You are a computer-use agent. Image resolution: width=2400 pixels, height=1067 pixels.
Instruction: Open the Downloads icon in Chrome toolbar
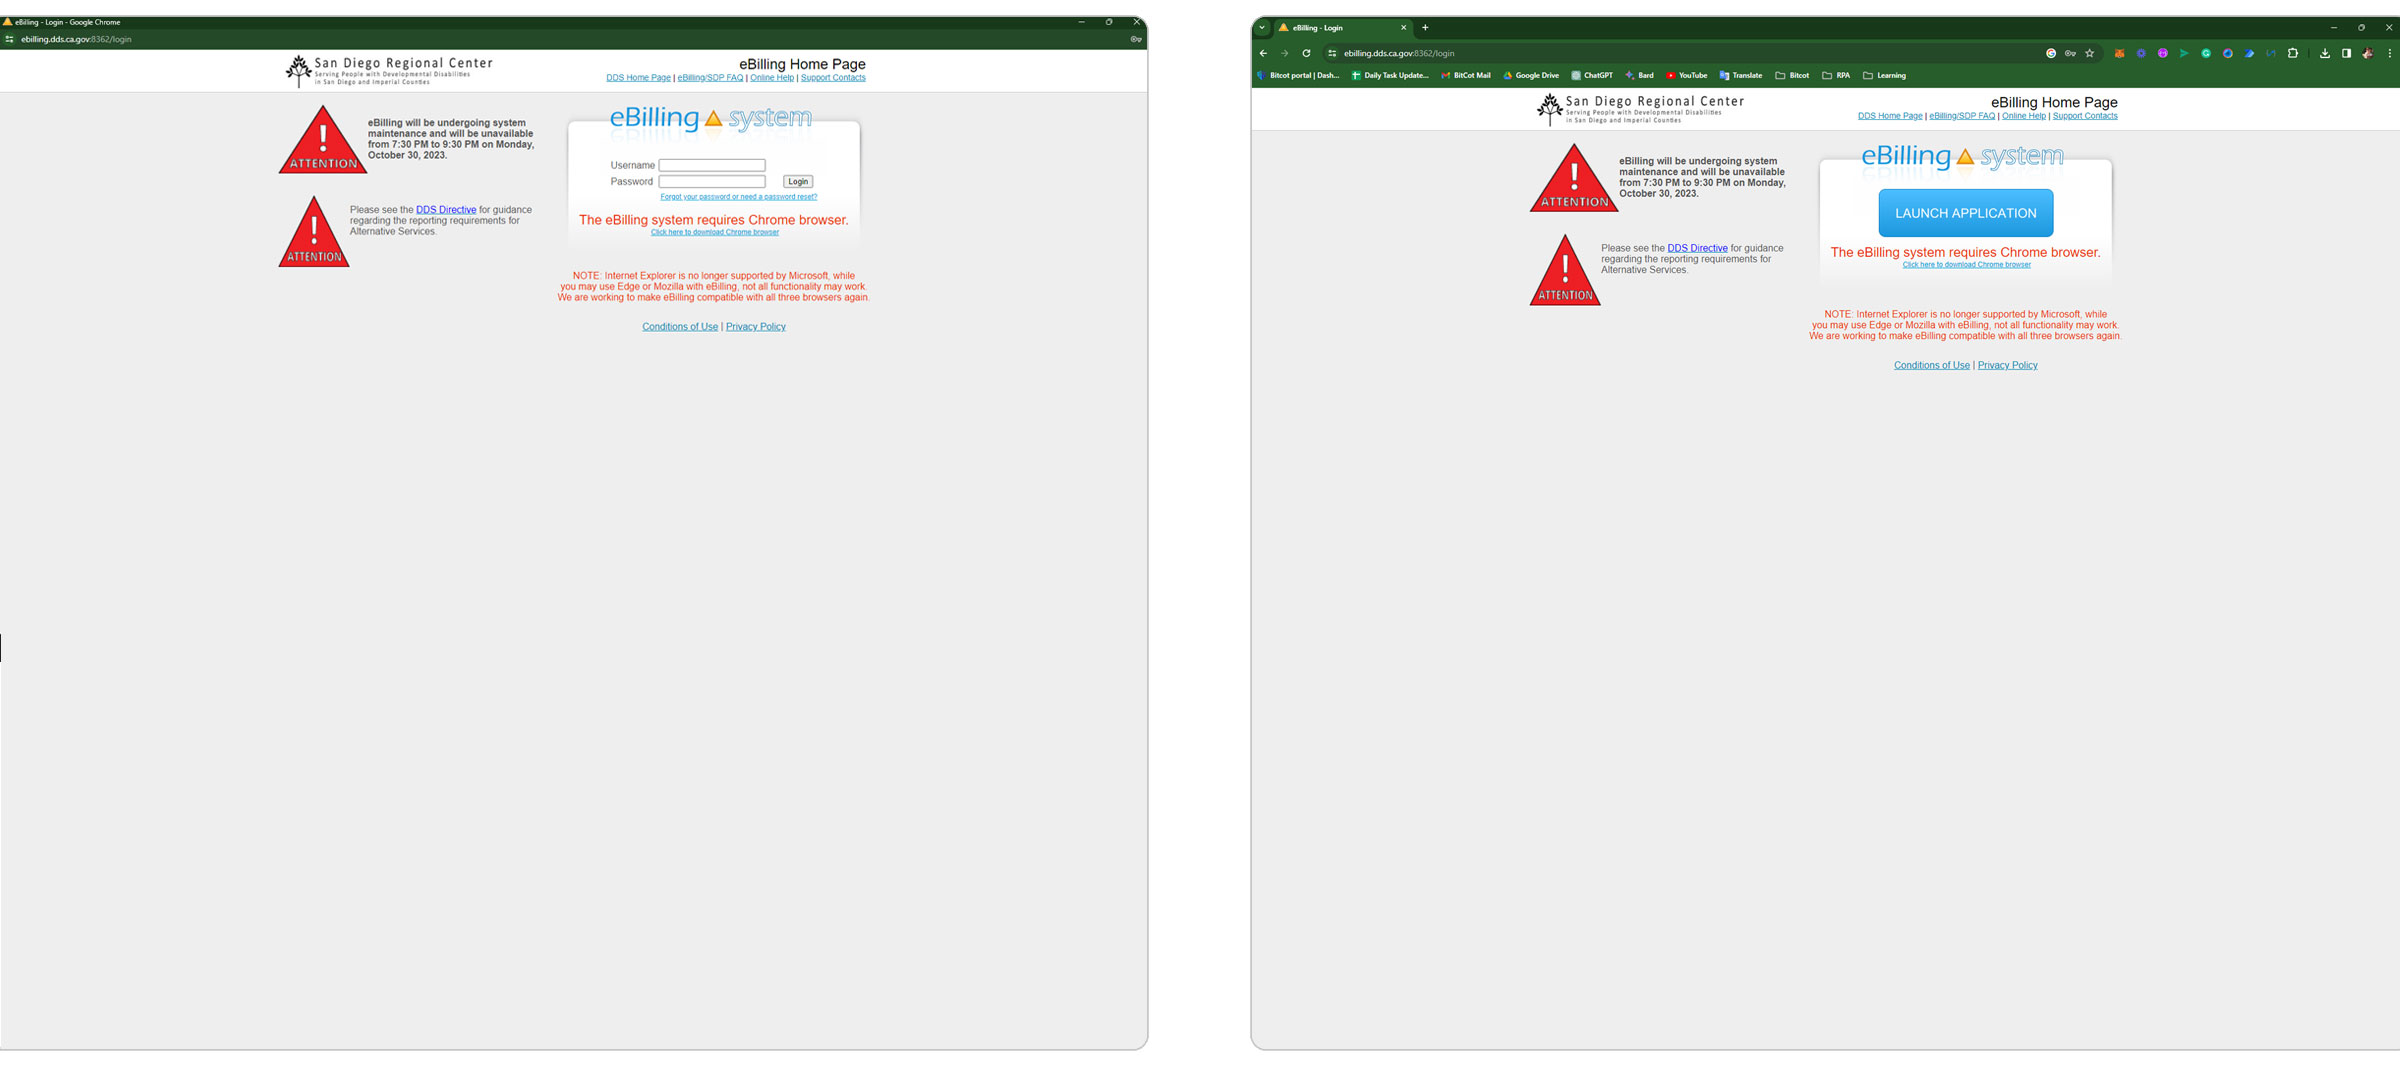[2325, 53]
